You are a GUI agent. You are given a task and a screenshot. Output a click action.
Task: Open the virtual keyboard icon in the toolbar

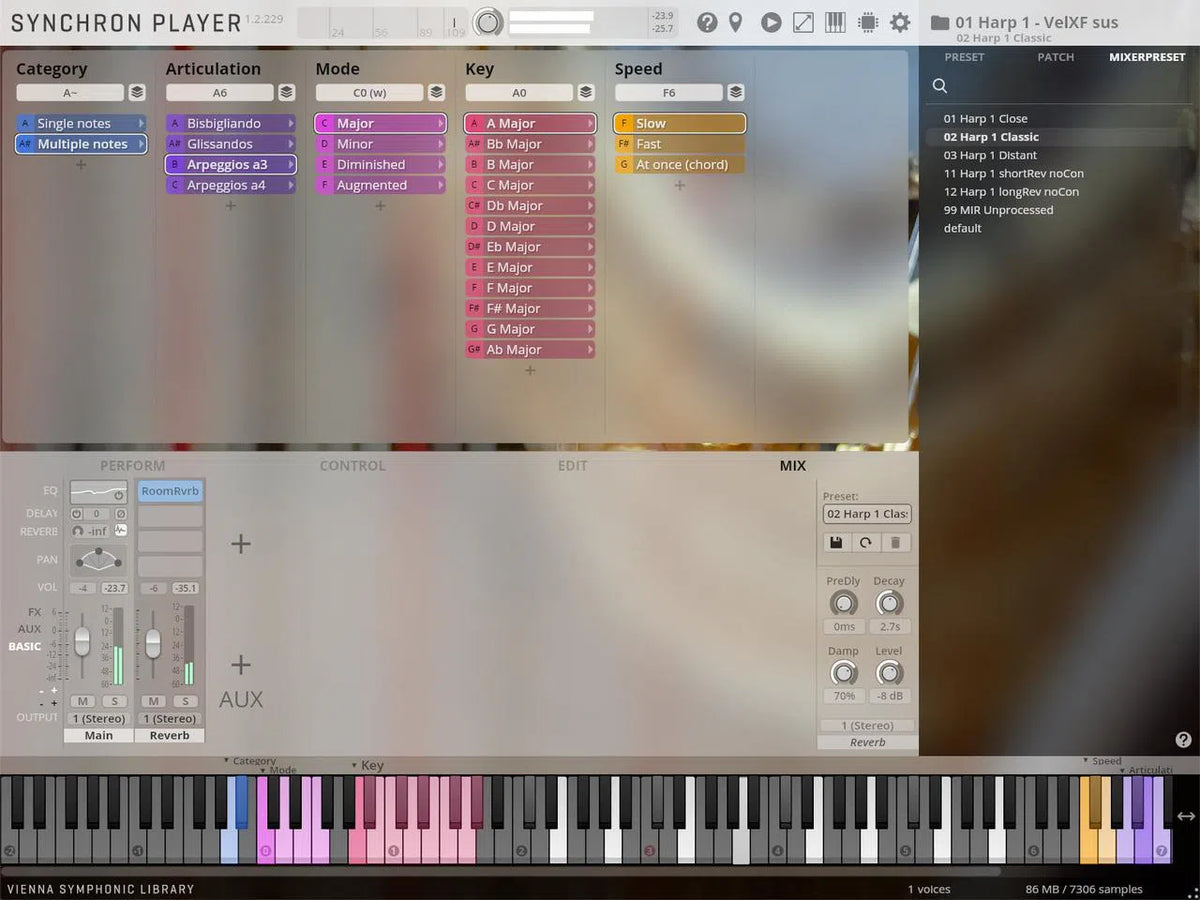(835, 22)
